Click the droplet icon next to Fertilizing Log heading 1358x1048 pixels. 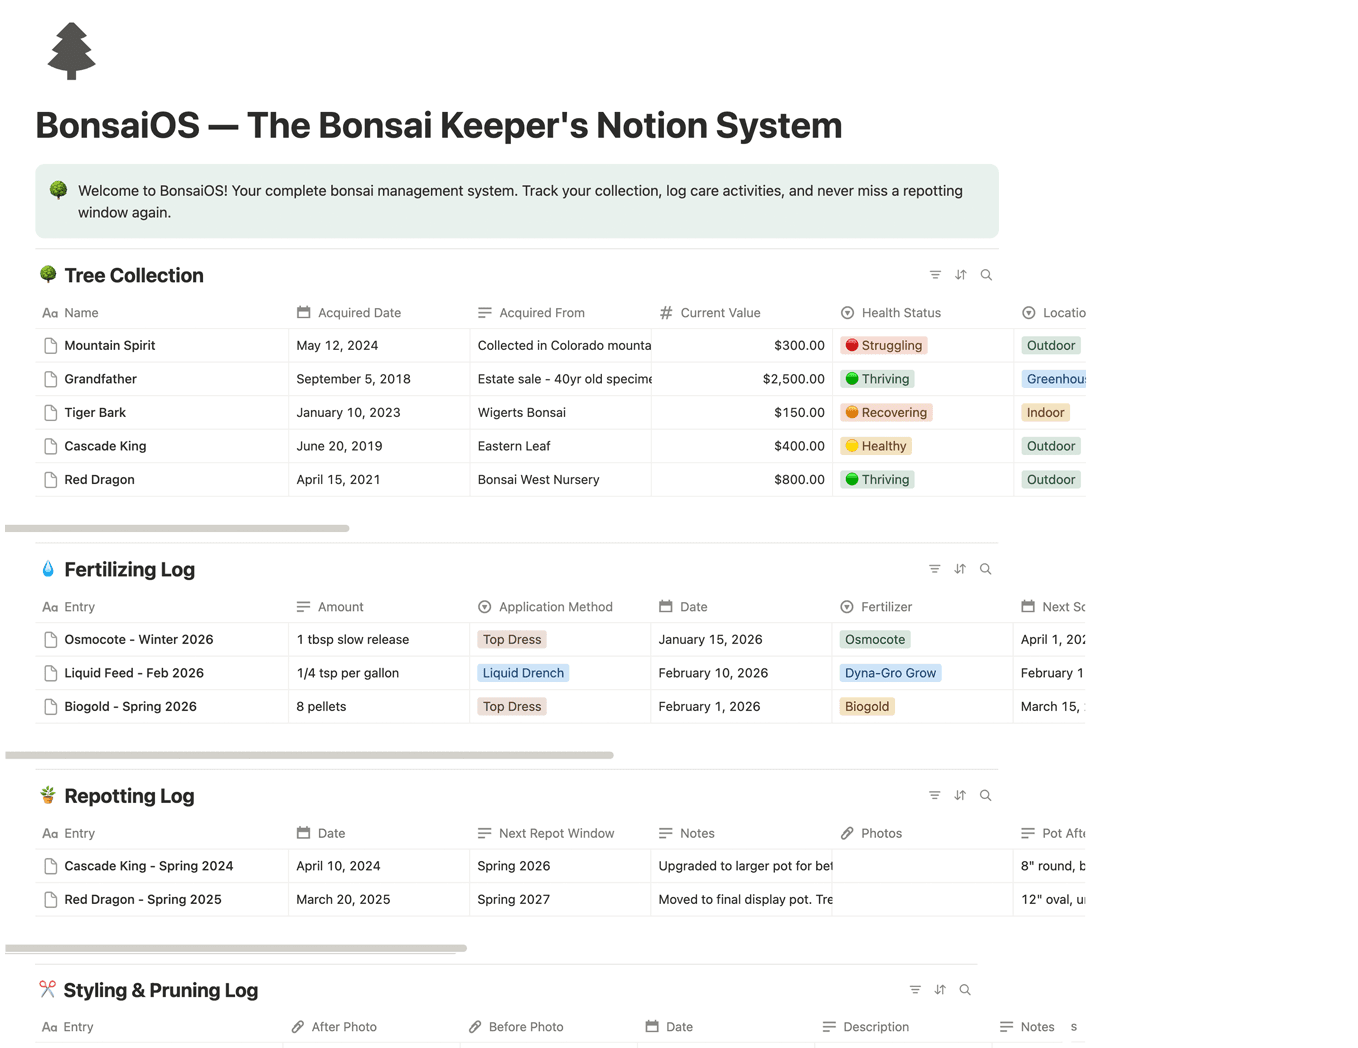[x=48, y=568]
